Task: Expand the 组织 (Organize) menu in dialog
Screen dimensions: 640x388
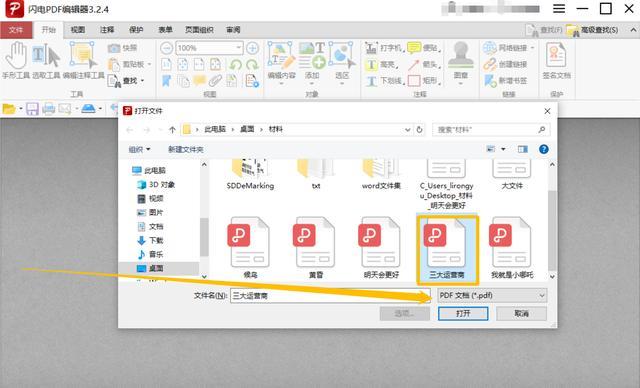Action: 140,149
